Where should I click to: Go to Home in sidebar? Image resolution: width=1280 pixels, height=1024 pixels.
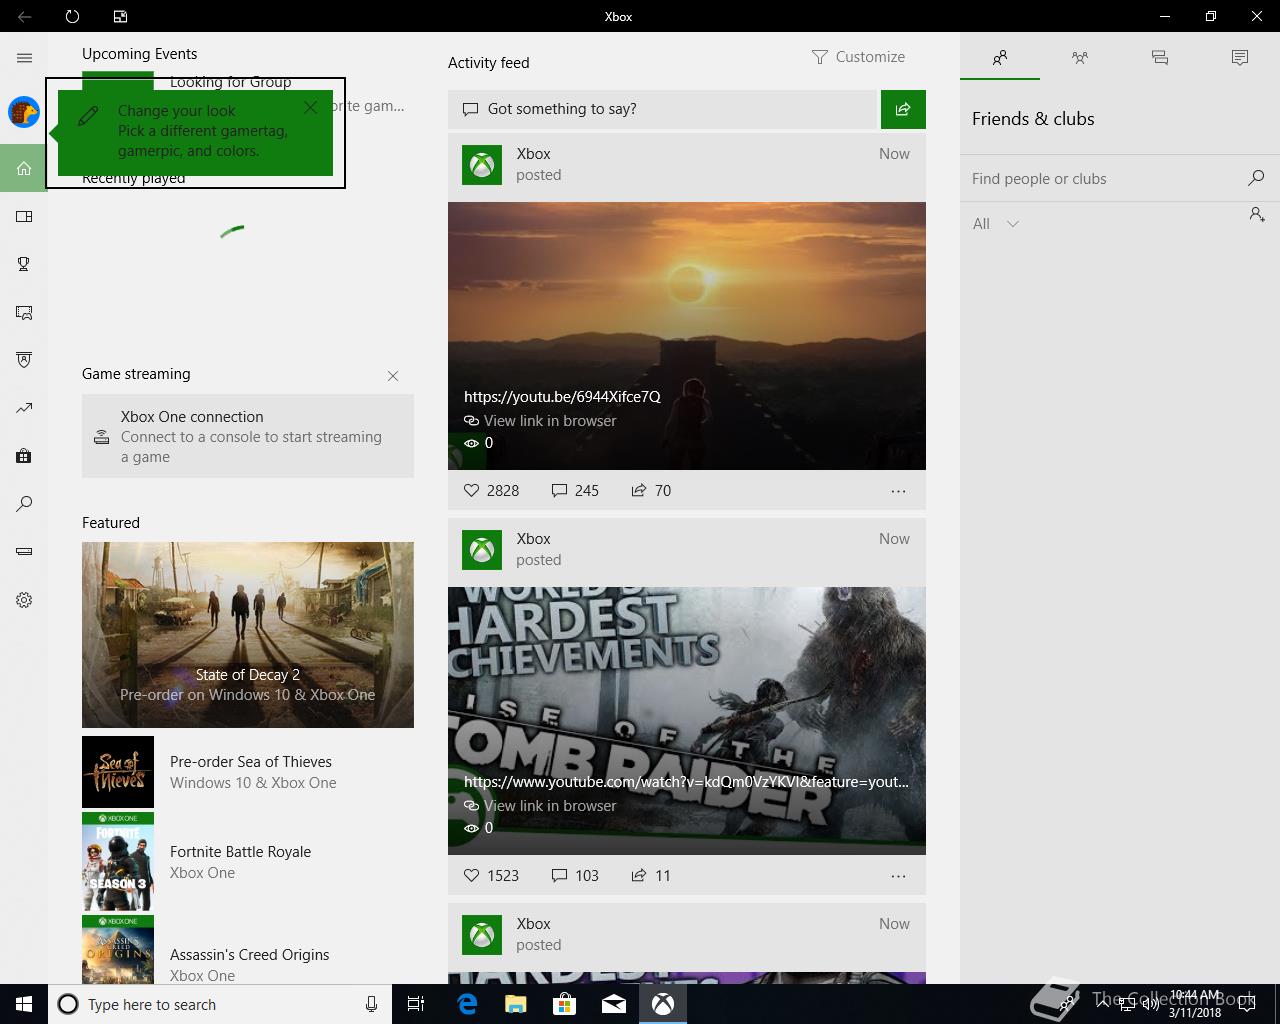pyautogui.click(x=24, y=168)
